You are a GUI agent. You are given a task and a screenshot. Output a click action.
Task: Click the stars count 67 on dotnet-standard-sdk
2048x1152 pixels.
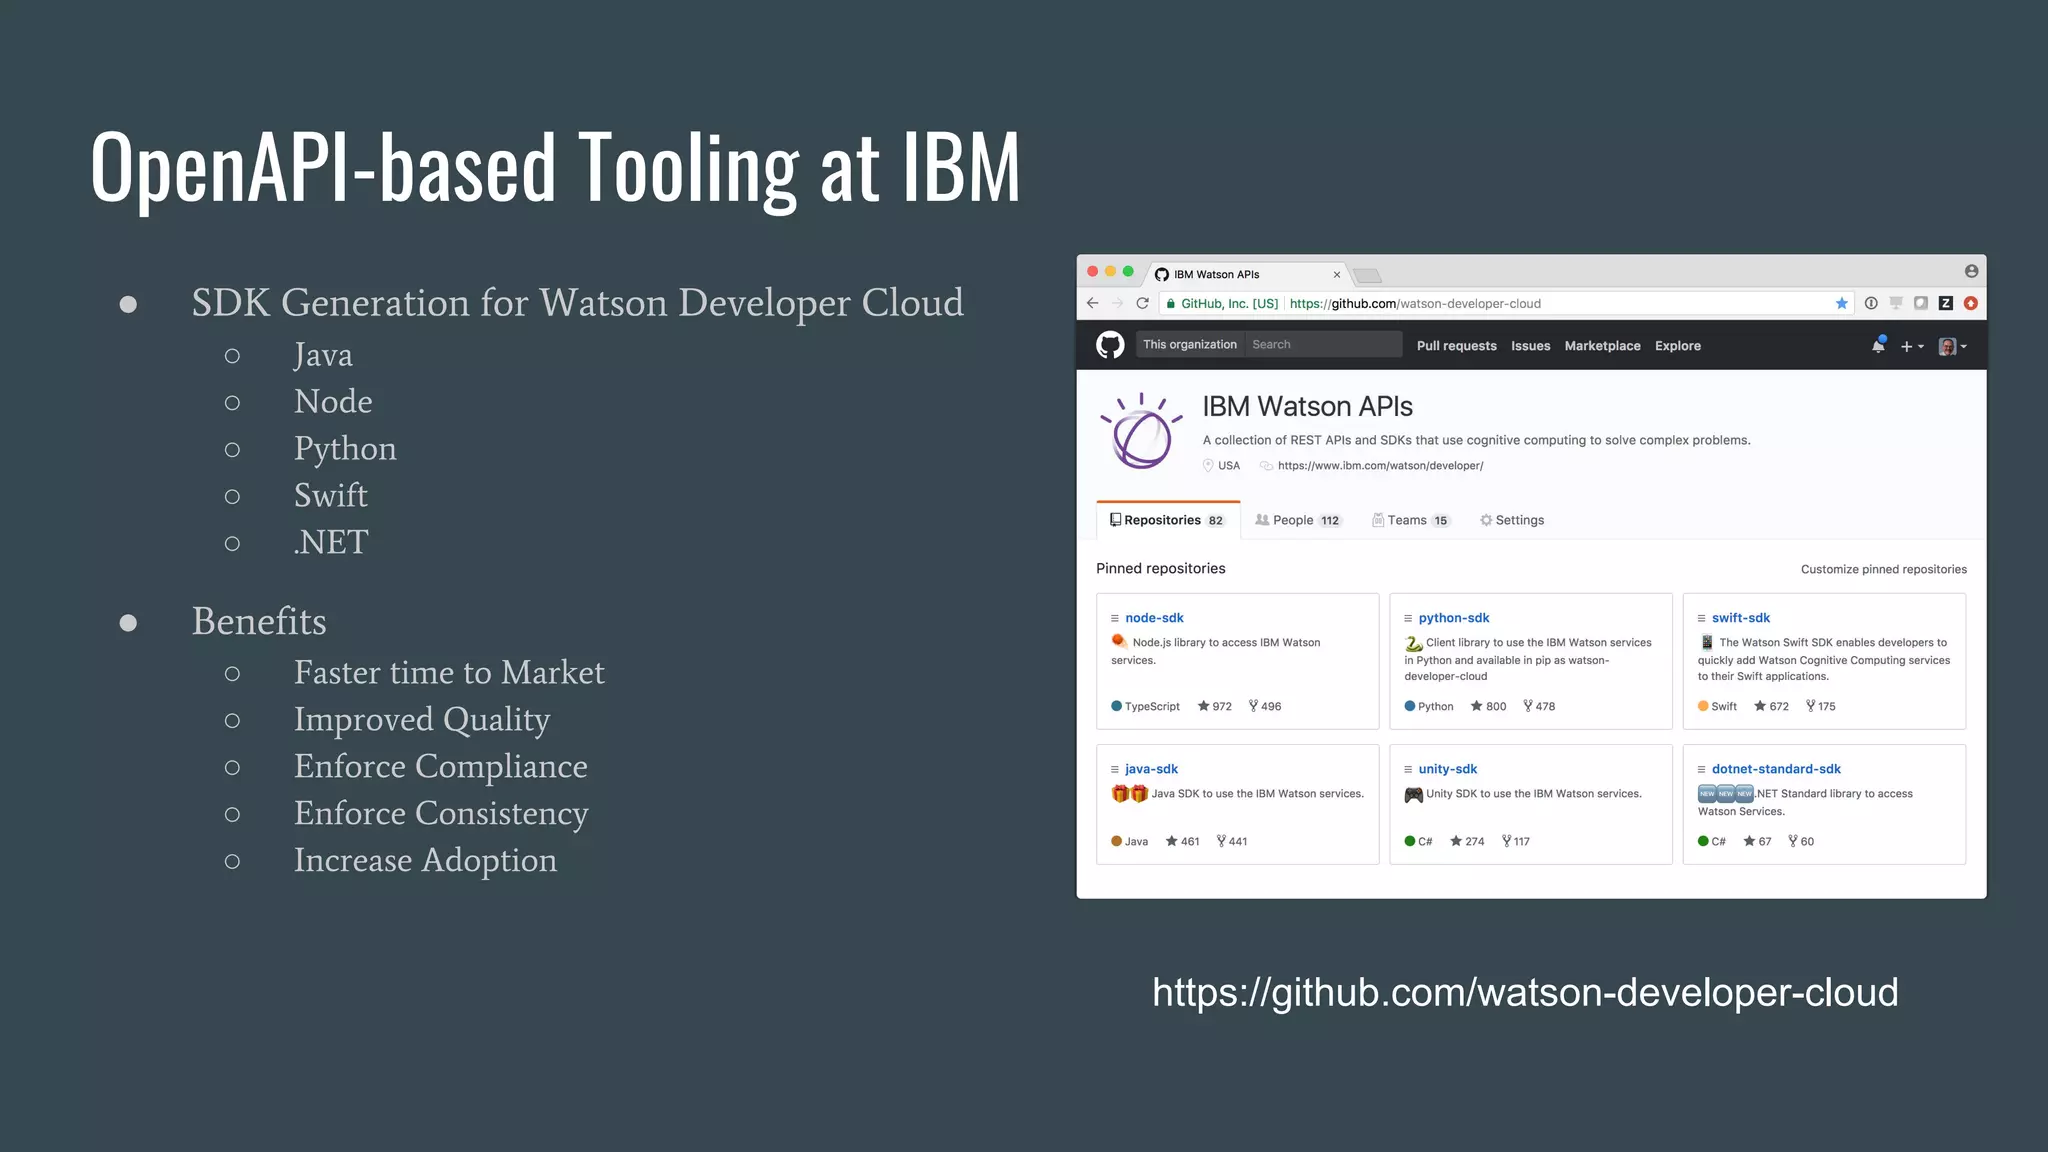pos(1757,841)
